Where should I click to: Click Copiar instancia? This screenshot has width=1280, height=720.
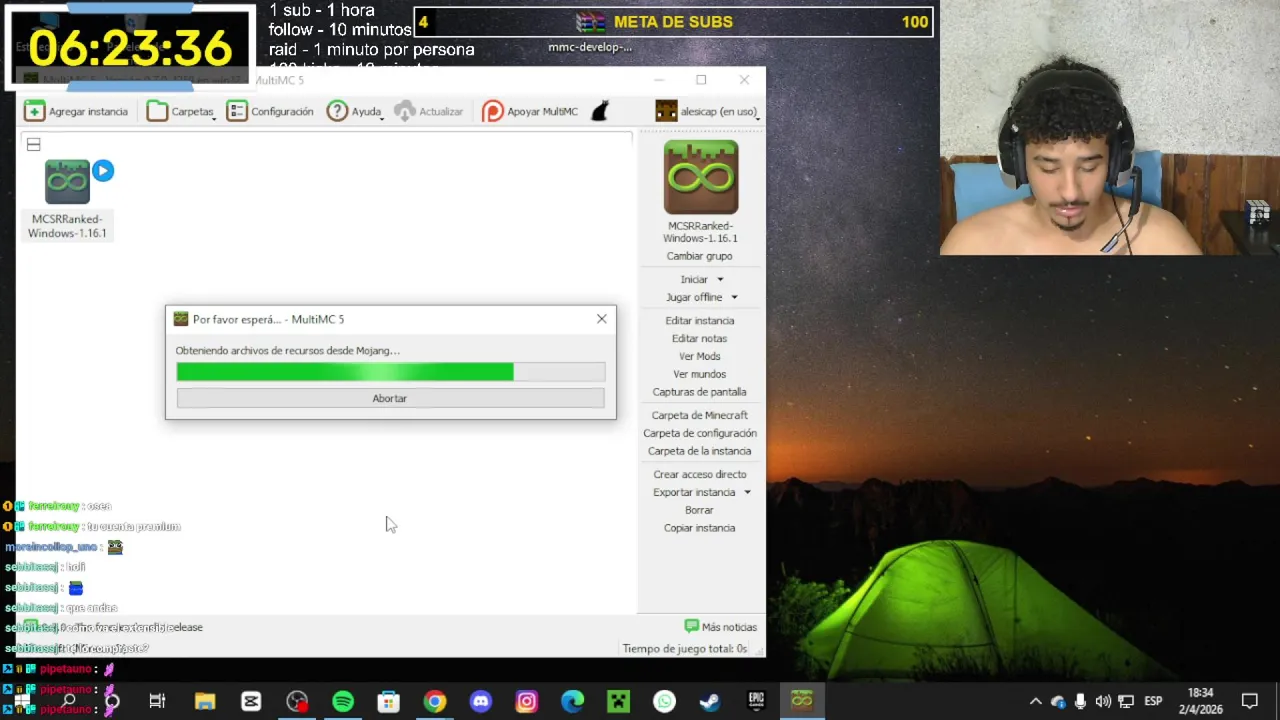[699, 528]
